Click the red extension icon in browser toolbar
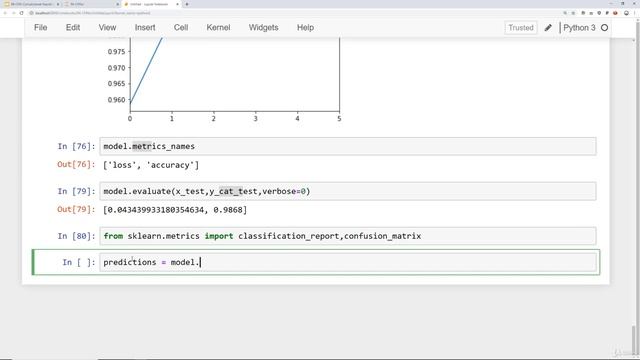The height and width of the screenshot is (360, 640). (x=616, y=13)
